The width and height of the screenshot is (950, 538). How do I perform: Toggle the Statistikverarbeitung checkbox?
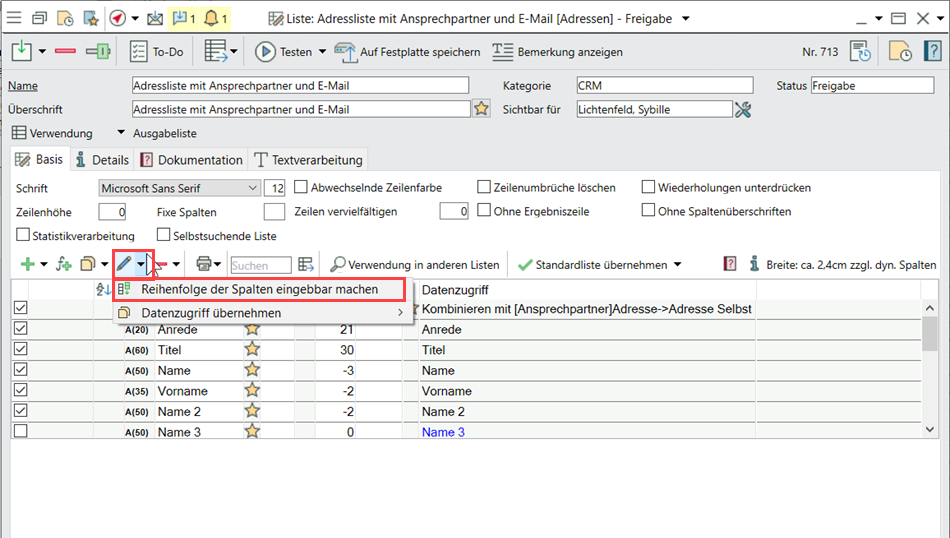23,235
